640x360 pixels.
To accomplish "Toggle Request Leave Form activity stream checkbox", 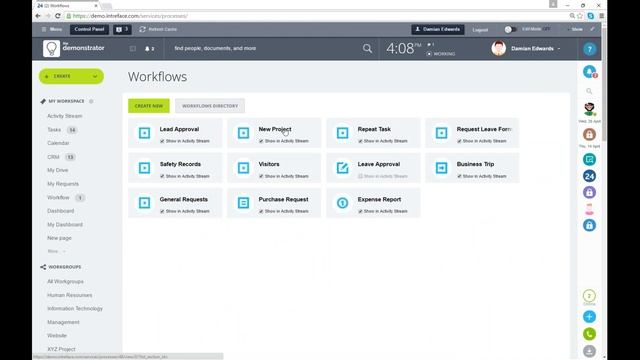I will point(459,141).
